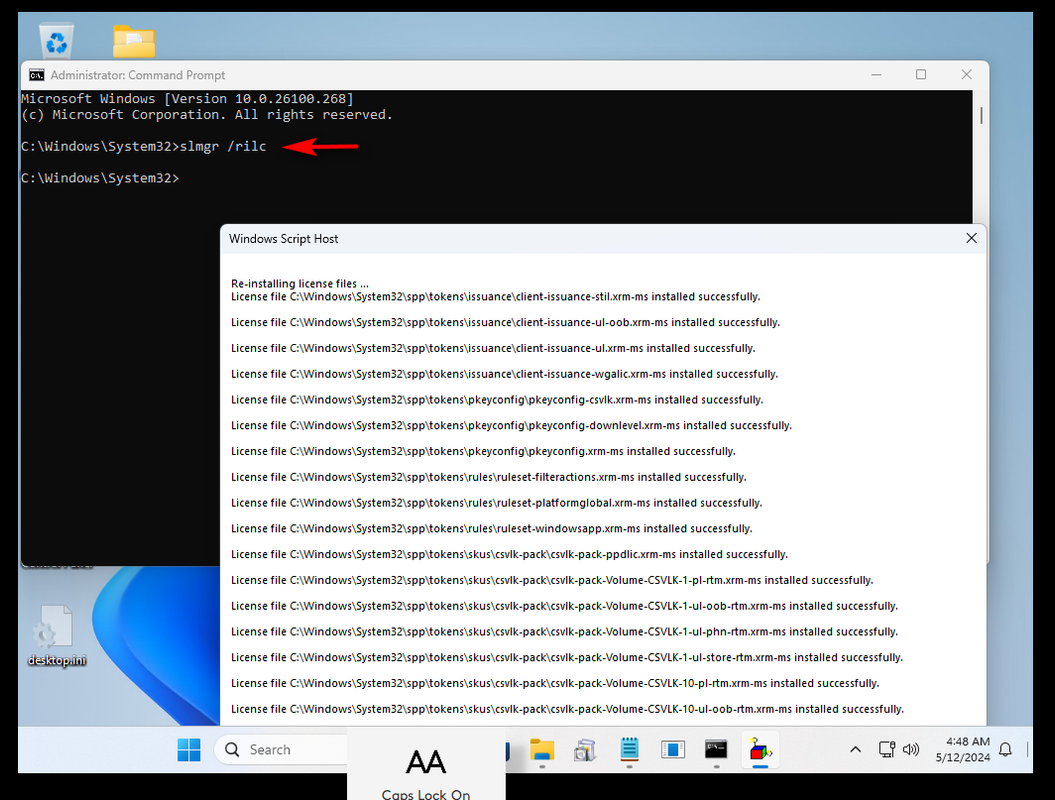Click the ruleset-windowsapp.xrm-ms license line

tap(492, 529)
